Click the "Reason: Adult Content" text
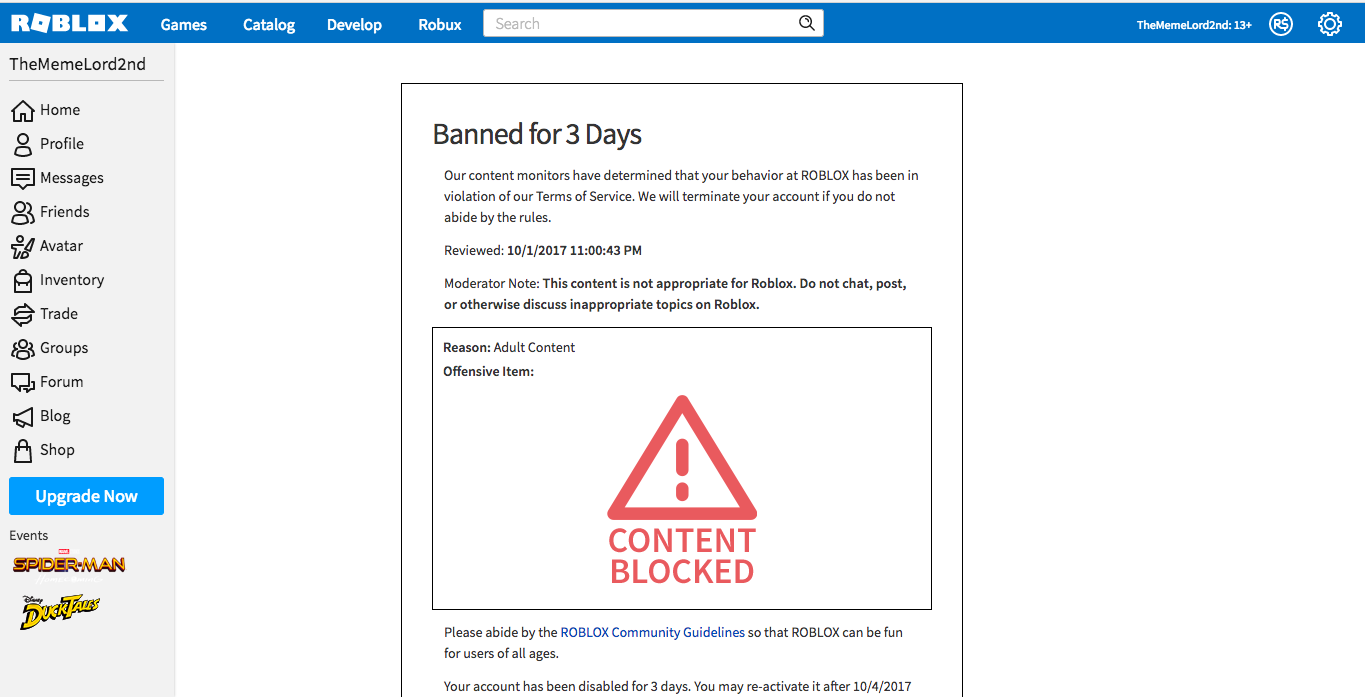1365x697 pixels. click(509, 347)
